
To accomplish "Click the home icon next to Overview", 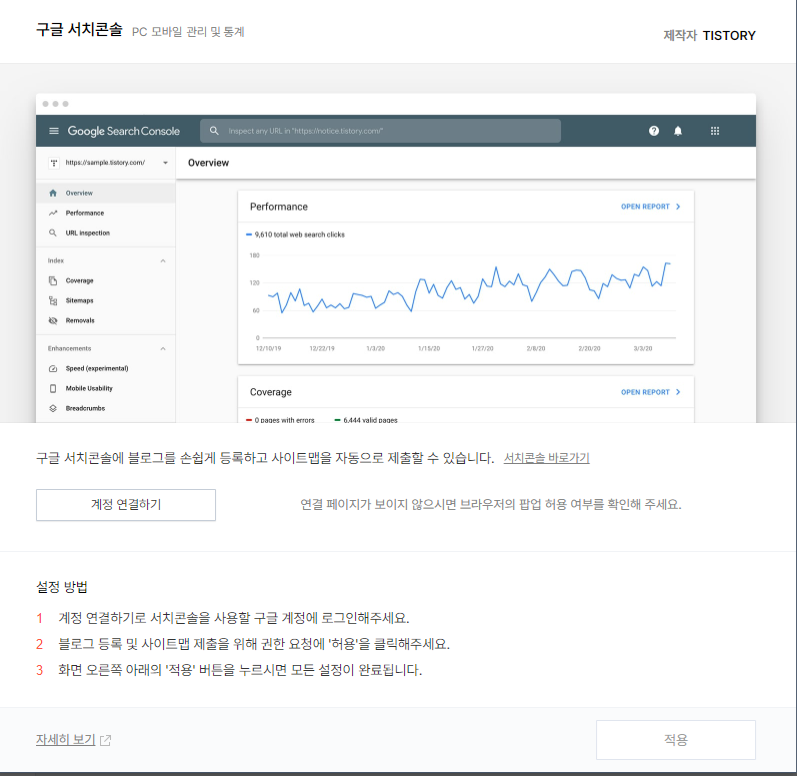I will (53, 193).
